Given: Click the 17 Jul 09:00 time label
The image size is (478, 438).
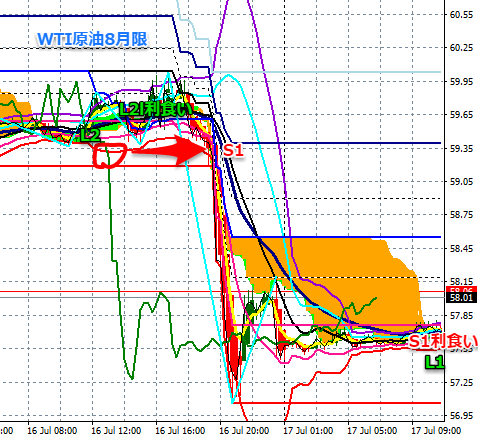Looking at the screenshot, I should pyautogui.click(x=436, y=430).
